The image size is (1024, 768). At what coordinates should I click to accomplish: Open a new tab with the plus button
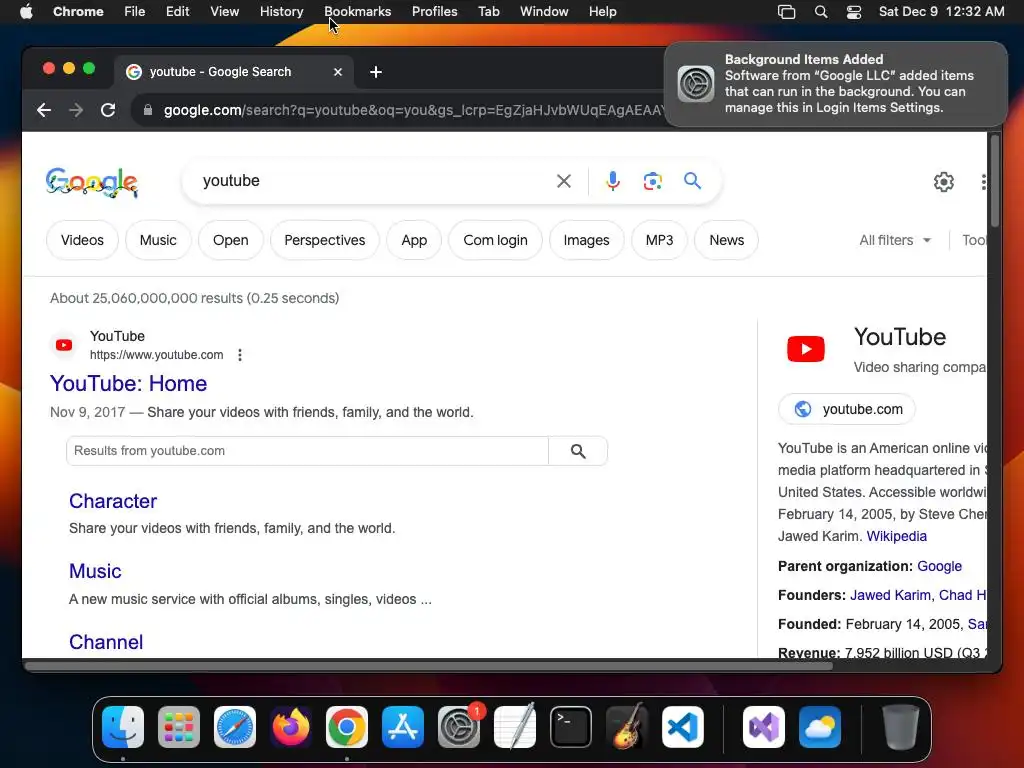tap(376, 72)
